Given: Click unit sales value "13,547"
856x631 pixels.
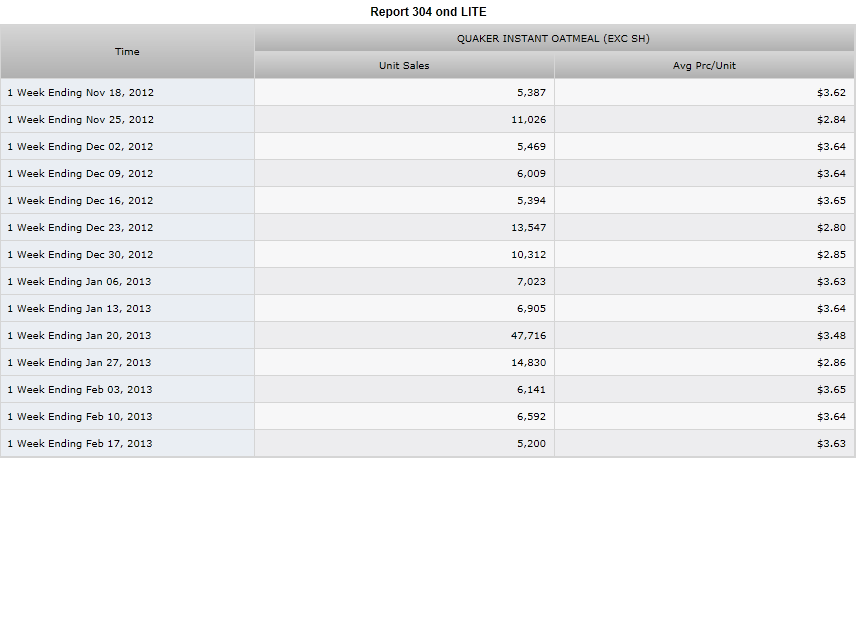Looking at the screenshot, I should (528, 228).
